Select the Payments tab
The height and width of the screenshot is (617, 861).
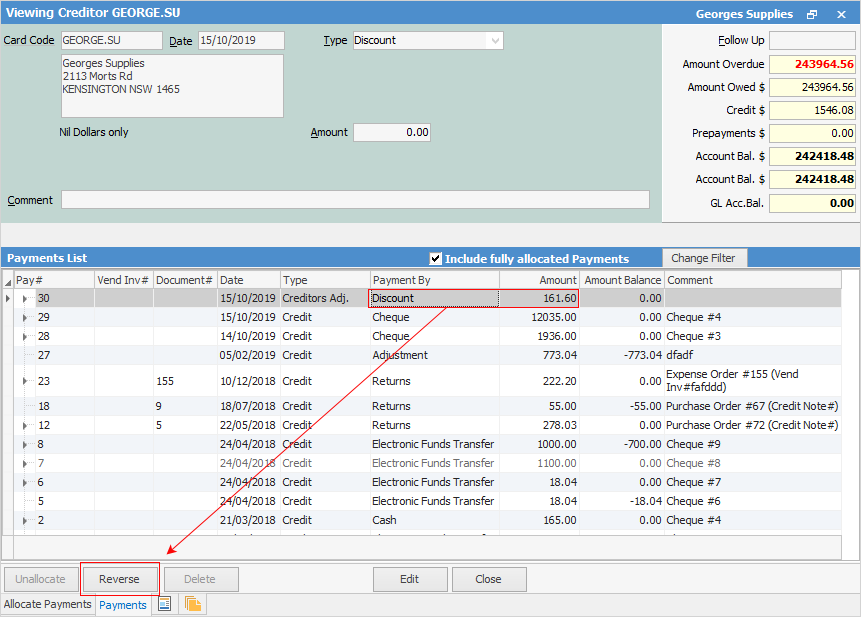point(122,605)
